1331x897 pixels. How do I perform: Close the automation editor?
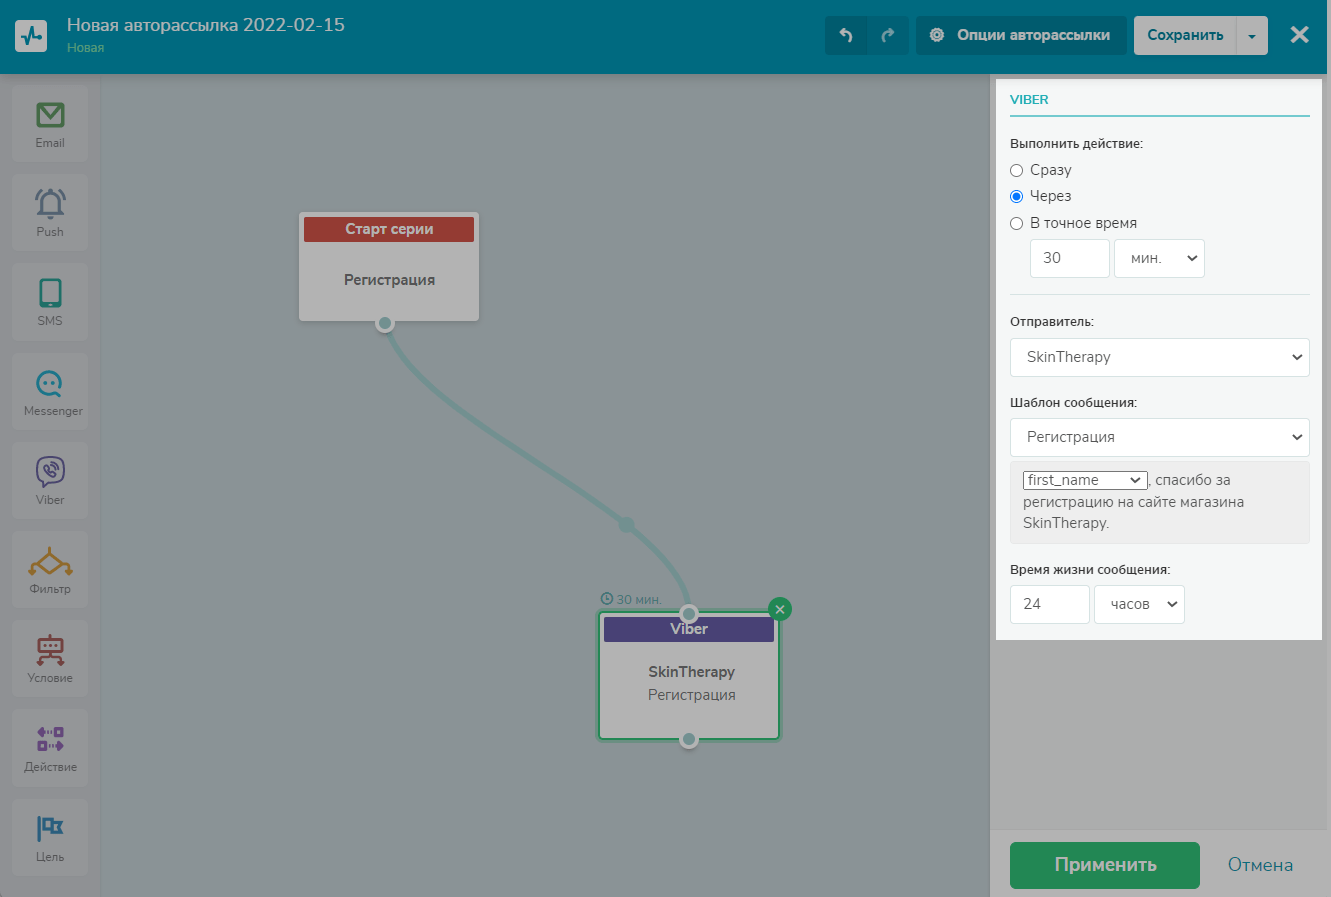pyautogui.click(x=1299, y=35)
